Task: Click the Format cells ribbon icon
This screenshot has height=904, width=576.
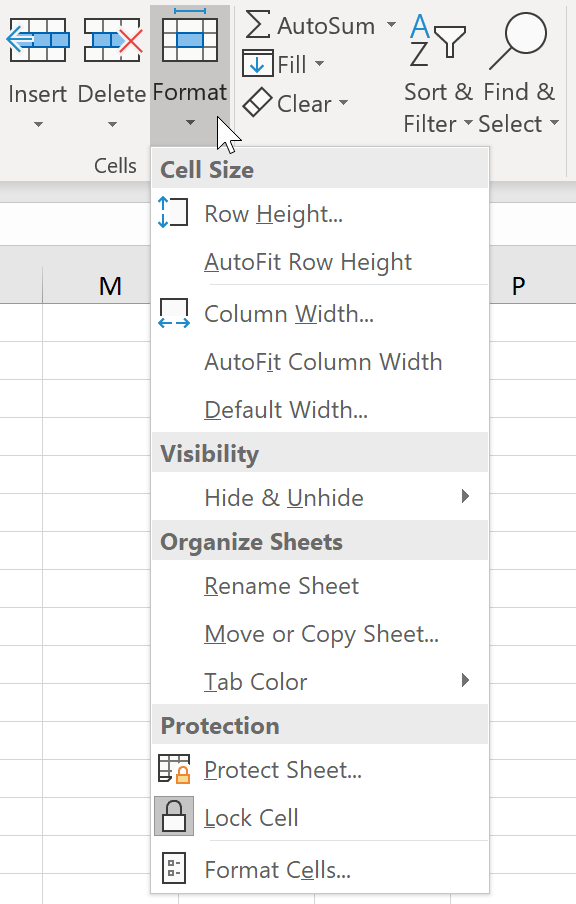Action: coord(190,36)
